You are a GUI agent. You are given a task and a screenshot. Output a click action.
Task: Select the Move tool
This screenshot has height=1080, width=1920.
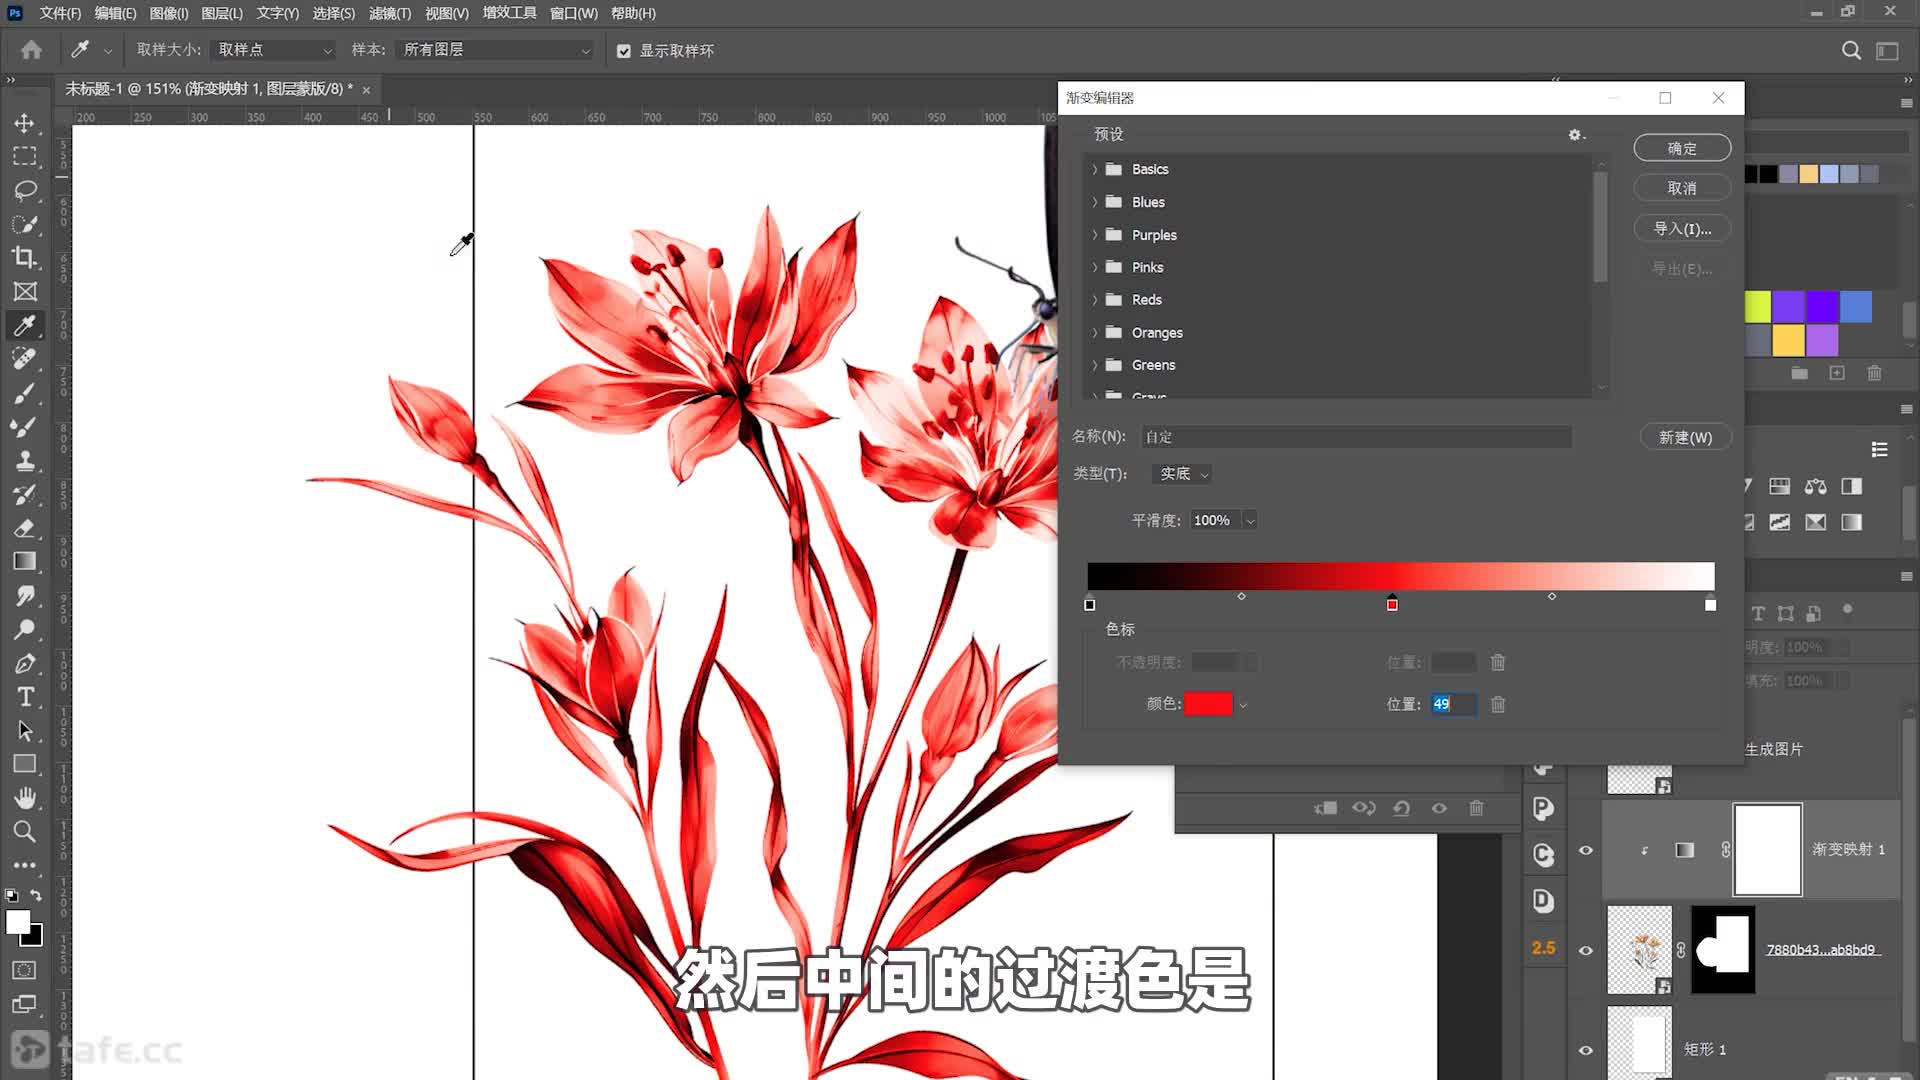tap(24, 122)
